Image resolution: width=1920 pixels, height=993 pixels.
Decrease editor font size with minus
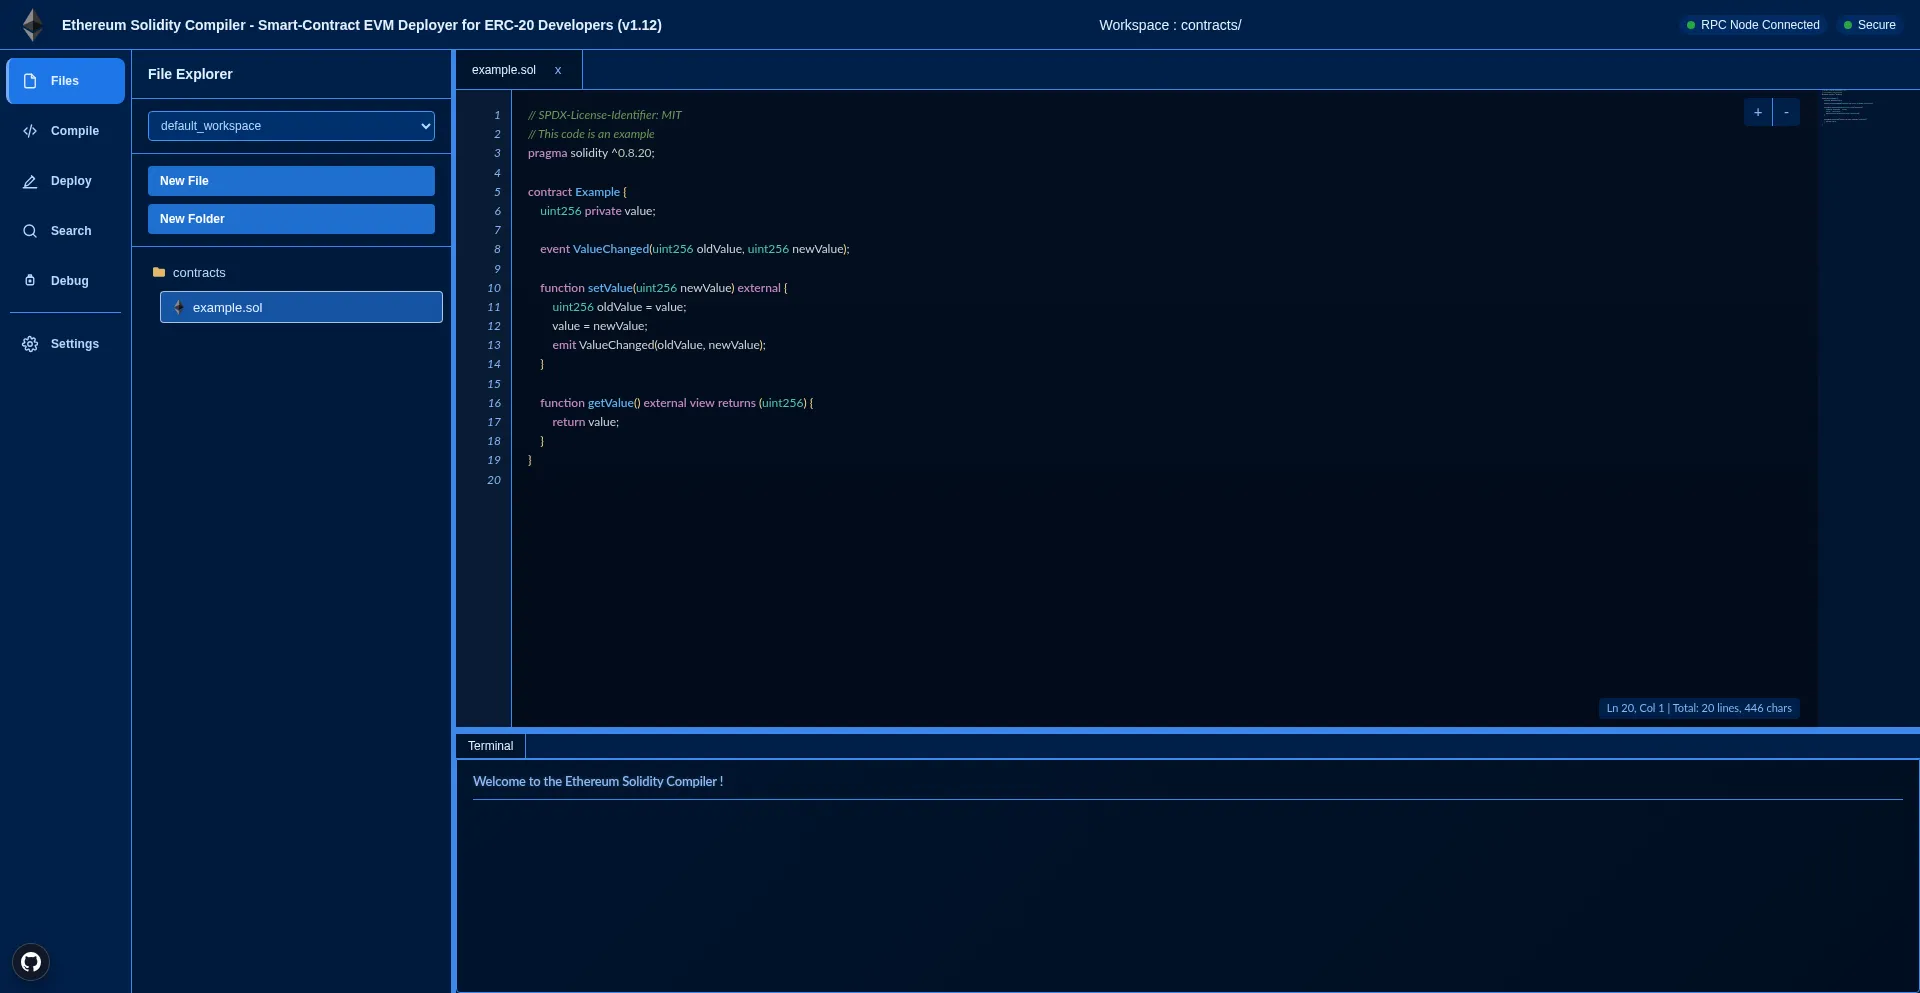pyautogui.click(x=1786, y=112)
